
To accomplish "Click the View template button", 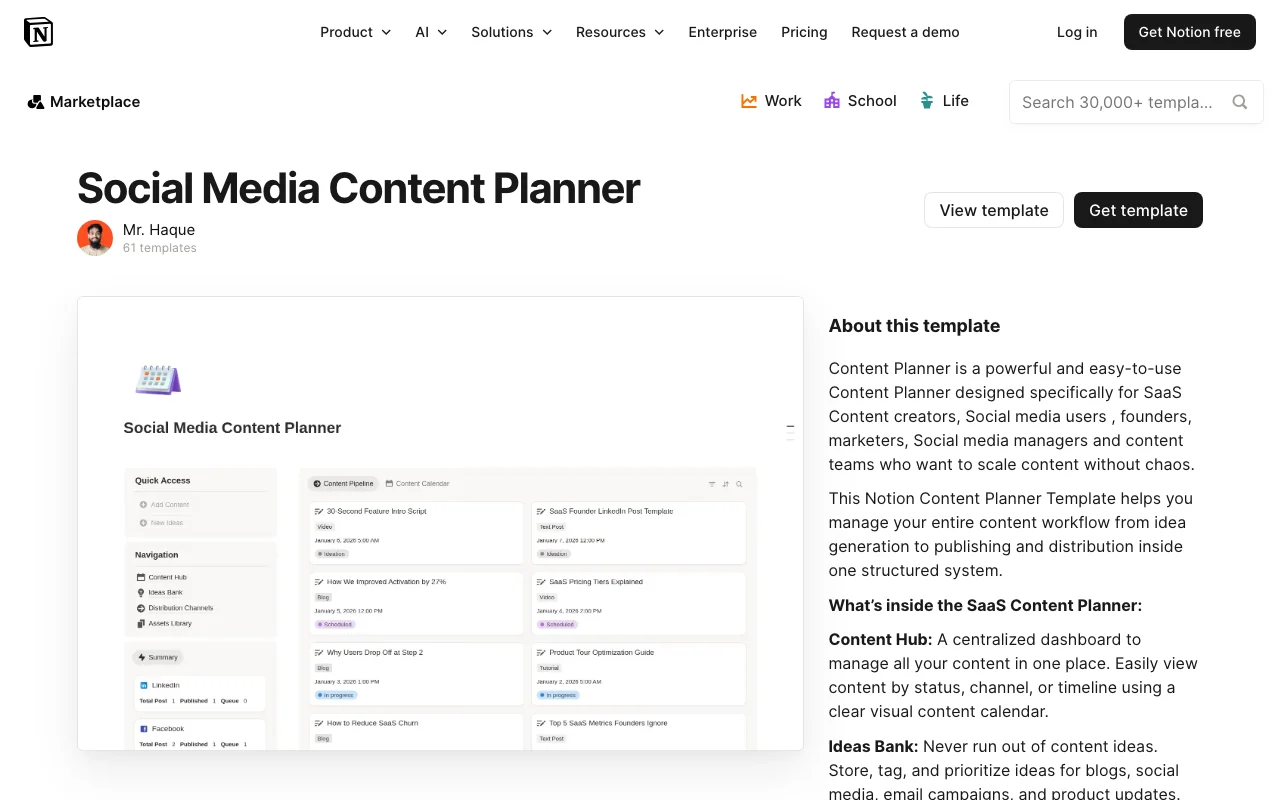I will coord(994,210).
